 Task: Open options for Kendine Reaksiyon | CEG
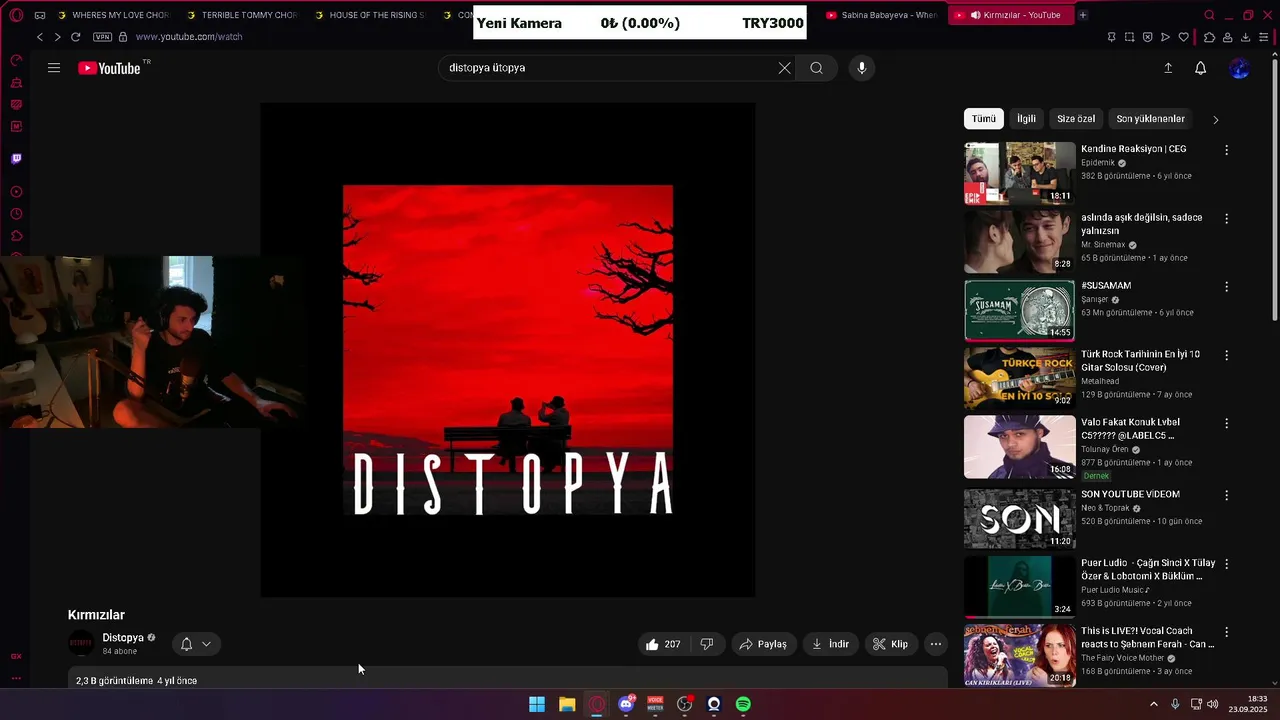[x=1226, y=150]
